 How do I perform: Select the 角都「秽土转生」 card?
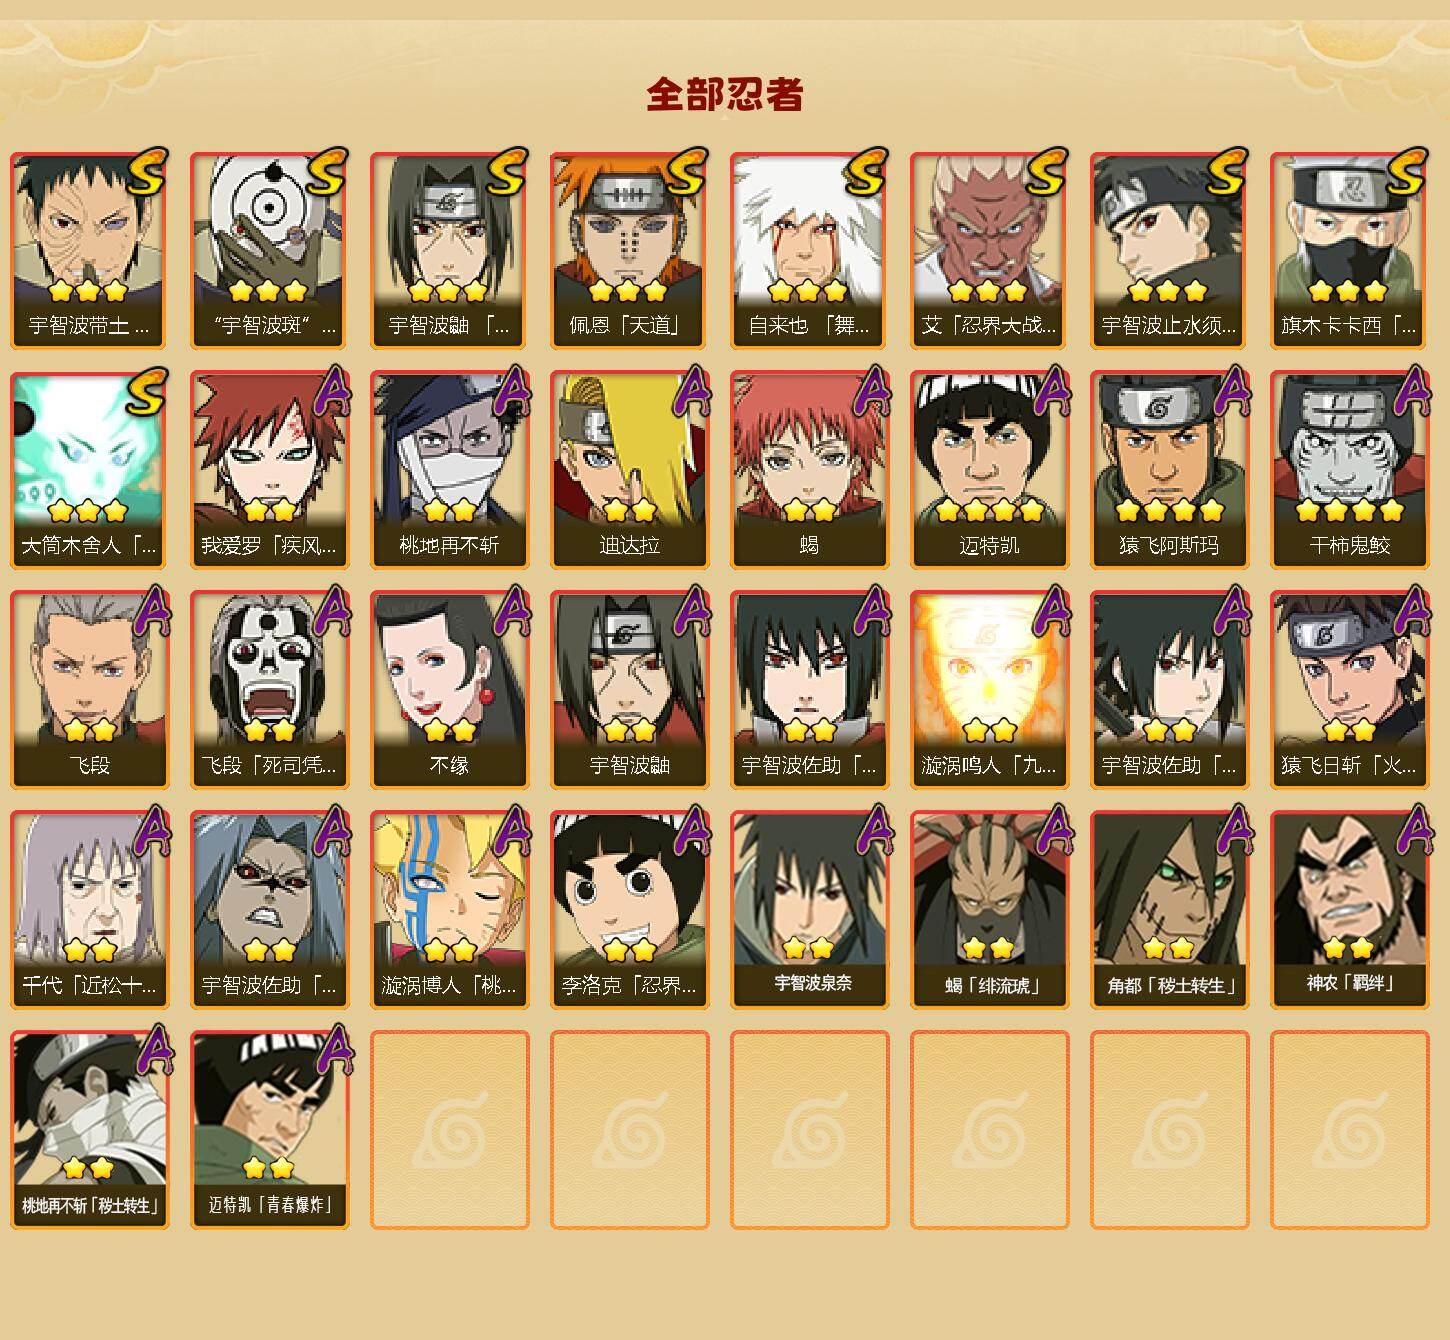1169,910
